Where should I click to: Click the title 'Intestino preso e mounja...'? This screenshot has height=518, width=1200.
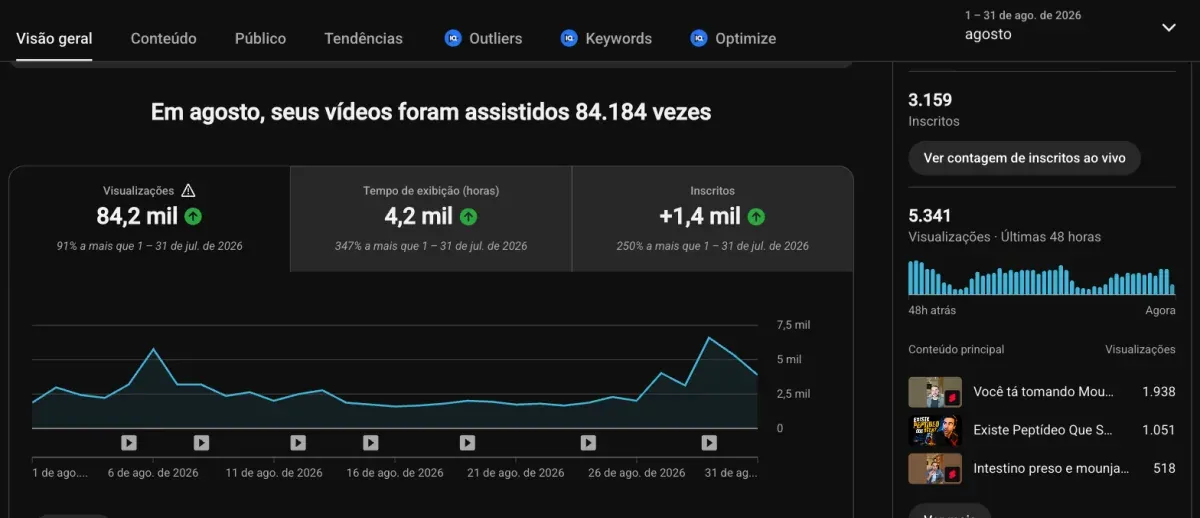click(1051, 468)
